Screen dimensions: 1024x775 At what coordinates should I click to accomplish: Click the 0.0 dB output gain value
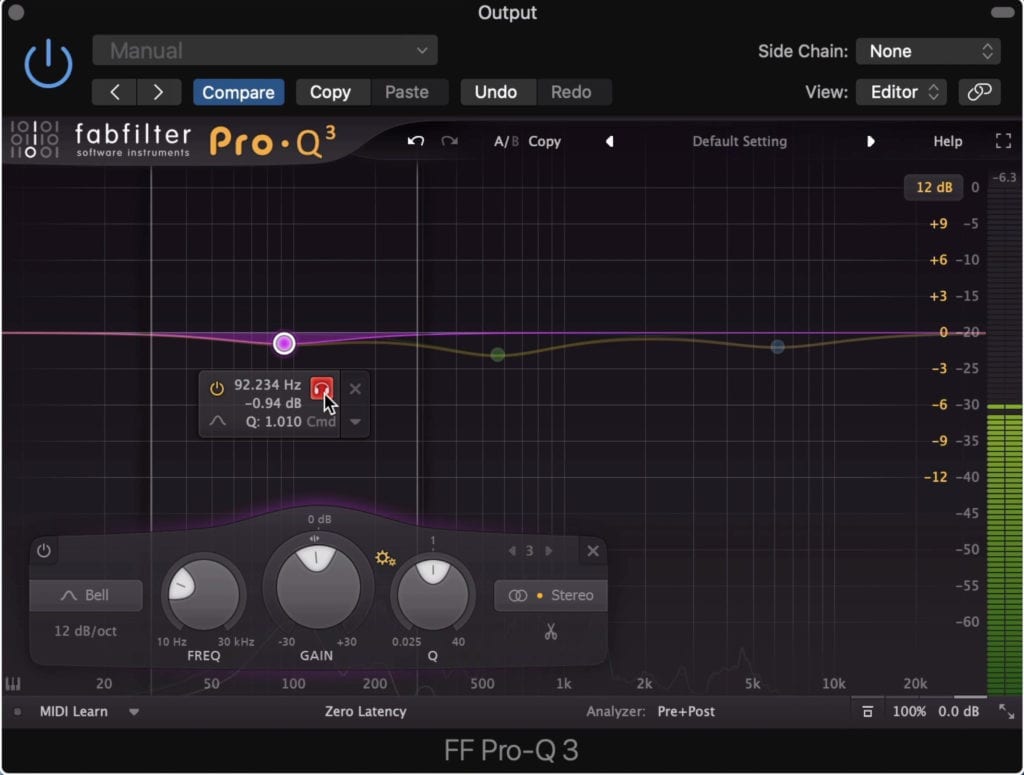(x=959, y=711)
